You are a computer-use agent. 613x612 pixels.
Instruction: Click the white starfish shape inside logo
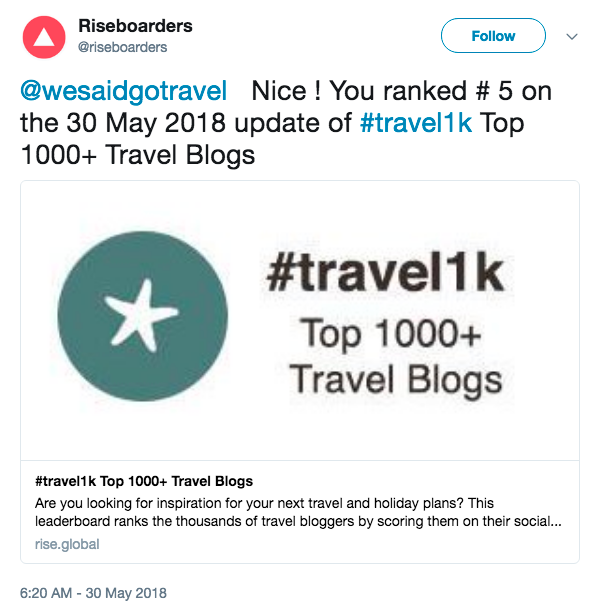[x=141, y=315]
